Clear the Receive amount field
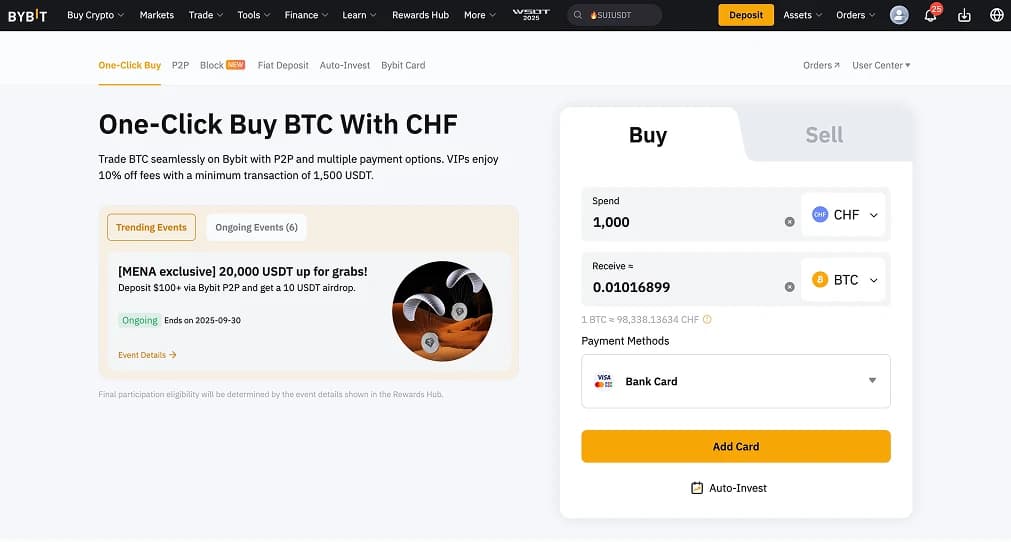The height and width of the screenshot is (542, 1011). (x=789, y=287)
